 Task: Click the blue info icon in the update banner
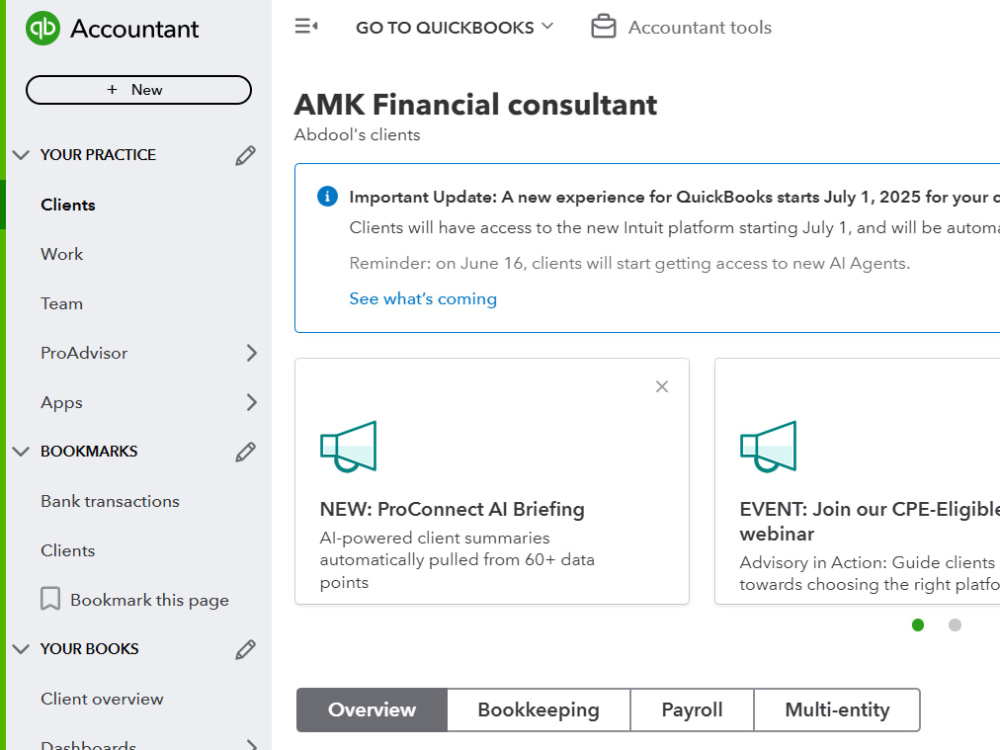[x=328, y=196]
